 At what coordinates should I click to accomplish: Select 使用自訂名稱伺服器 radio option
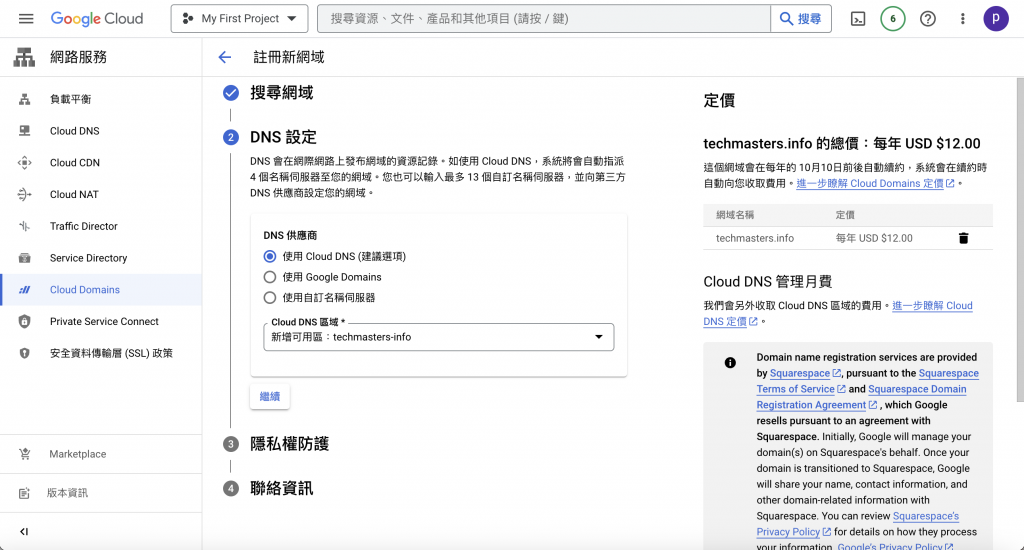click(270, 298)
